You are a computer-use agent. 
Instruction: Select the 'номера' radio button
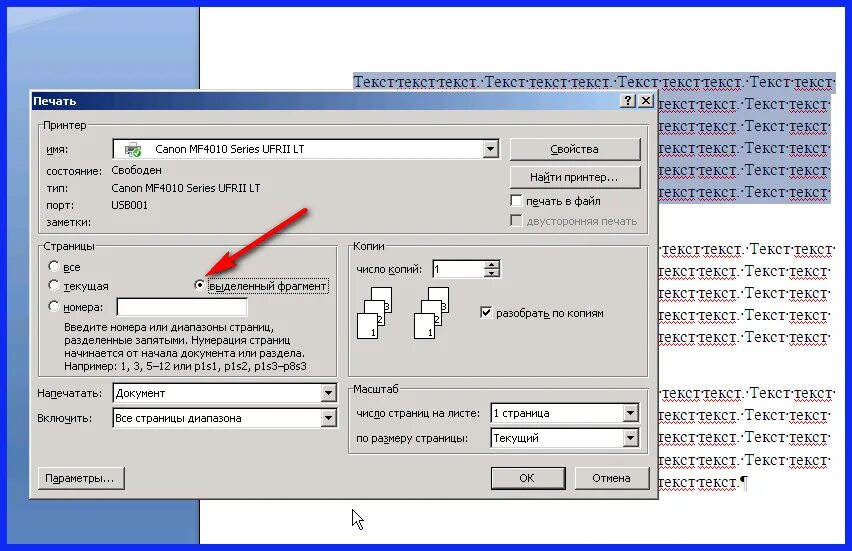[x=53, y=306]
